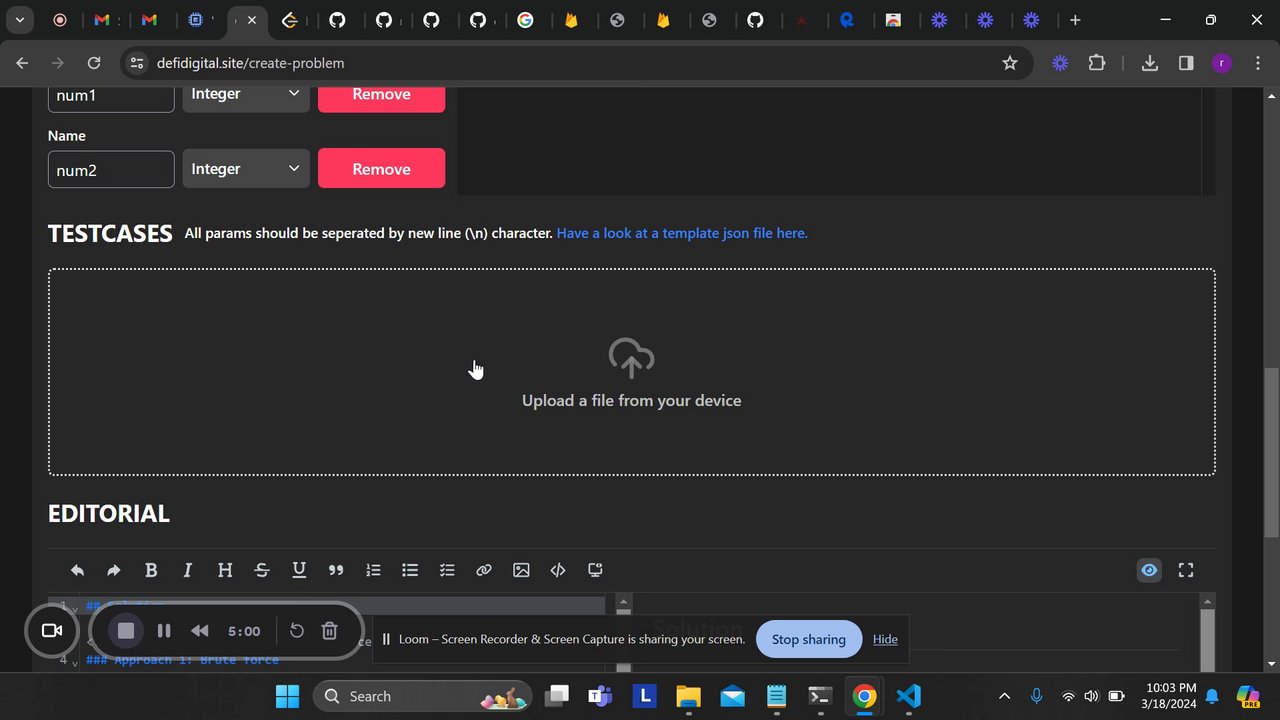Click the num2 name input field
This screenshot has width=1280, height=720.
(111, 170)
